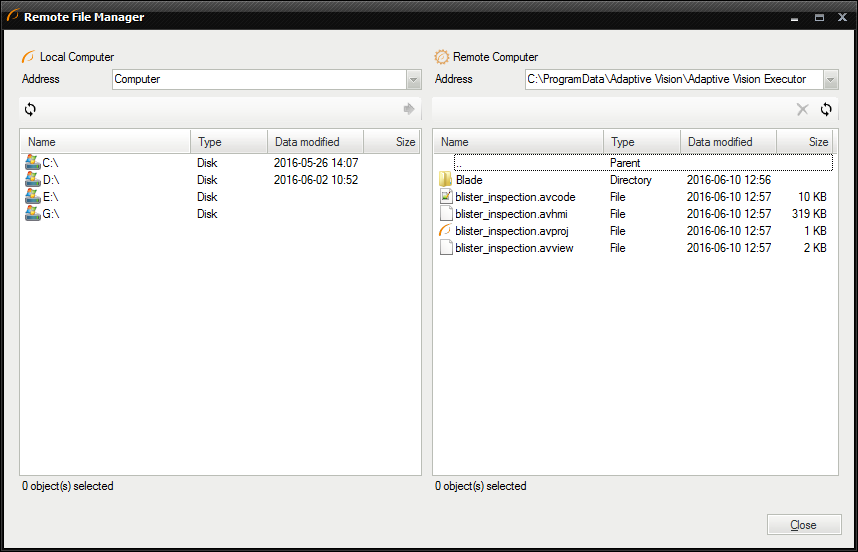Sort remote list by Size column
The height and width of the screenshot is (552, 858).
pyautogui.click(x=806, y=142)
